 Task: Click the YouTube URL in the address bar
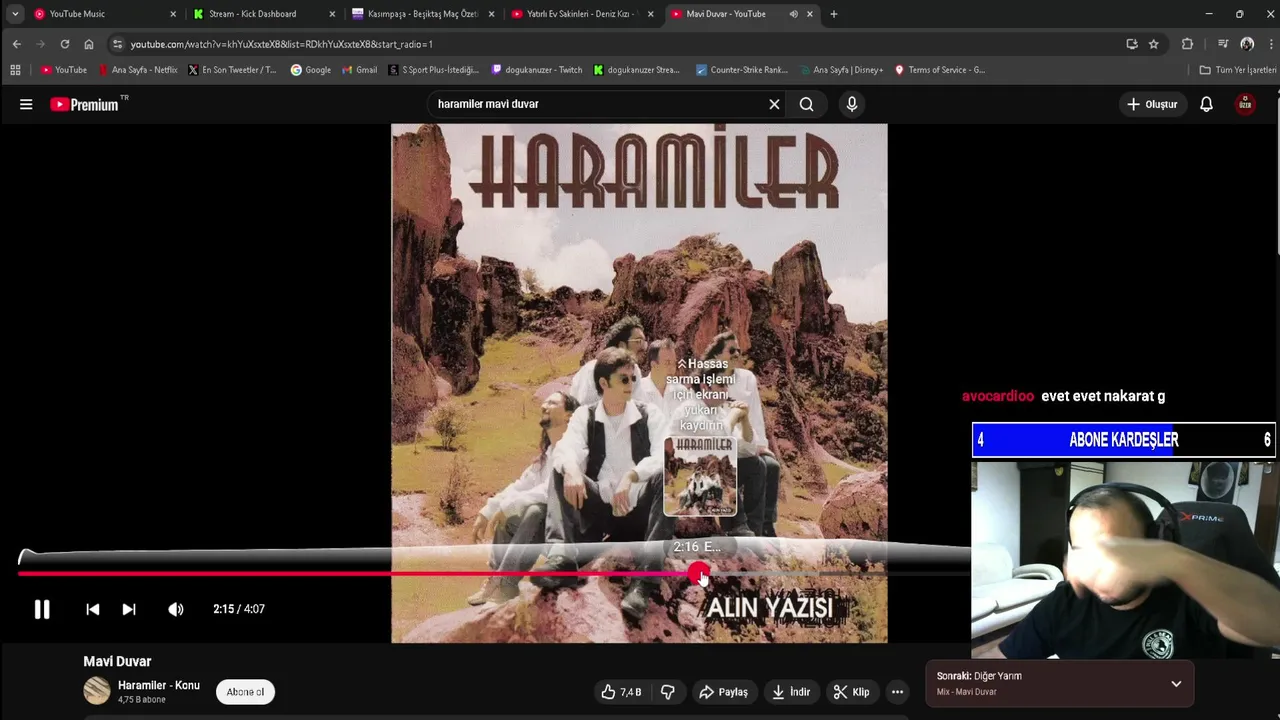coord(281,44)
